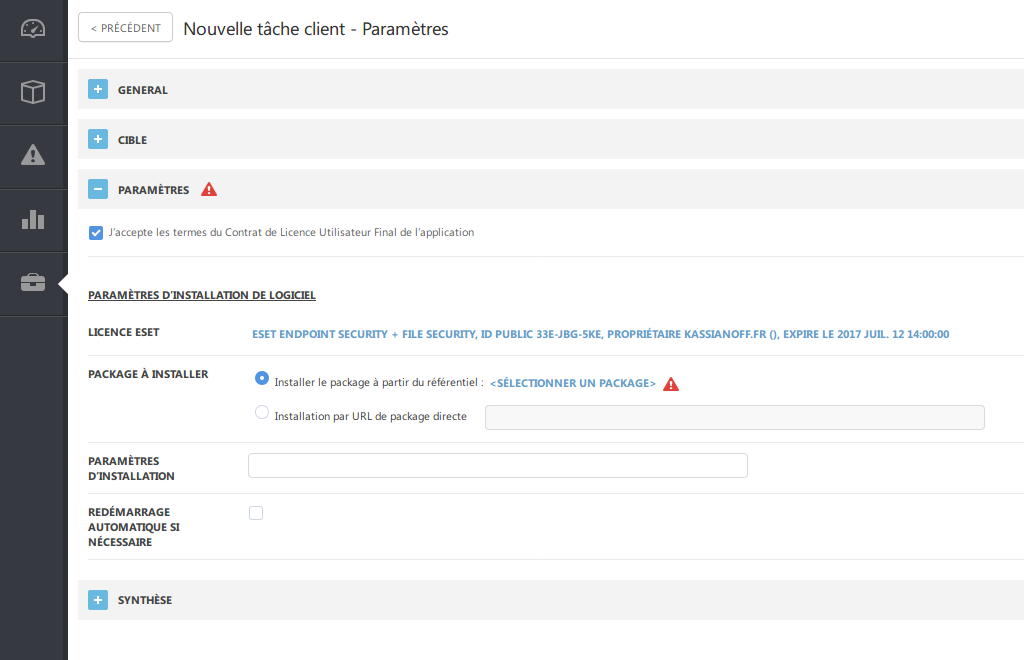This screenshot has height=660, width=1024.
Task: Click the red warning icon beside Paramètres
Action: click(209, 190)
